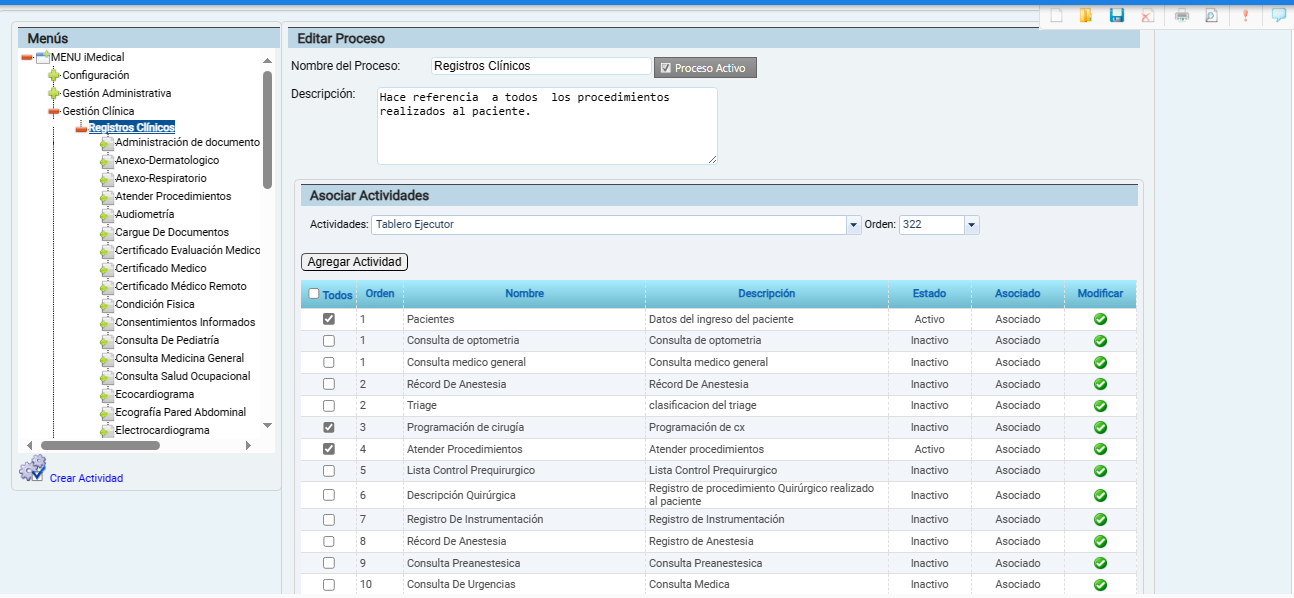The height and width of the screenshot is (598, 1294).
Task: Click the Nombre del Proceso text field
Action: tap(541, 66)
